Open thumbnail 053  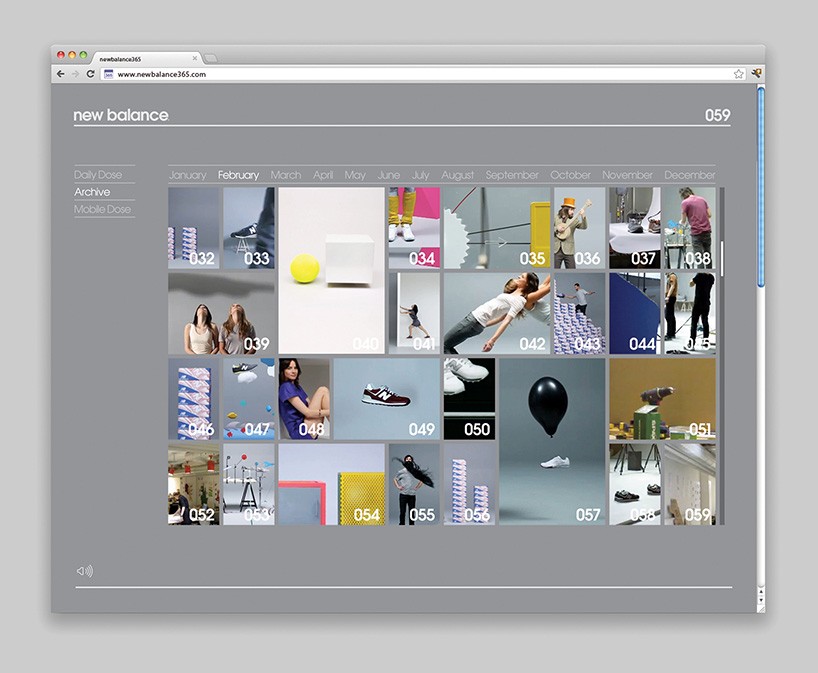pos(249,485)
